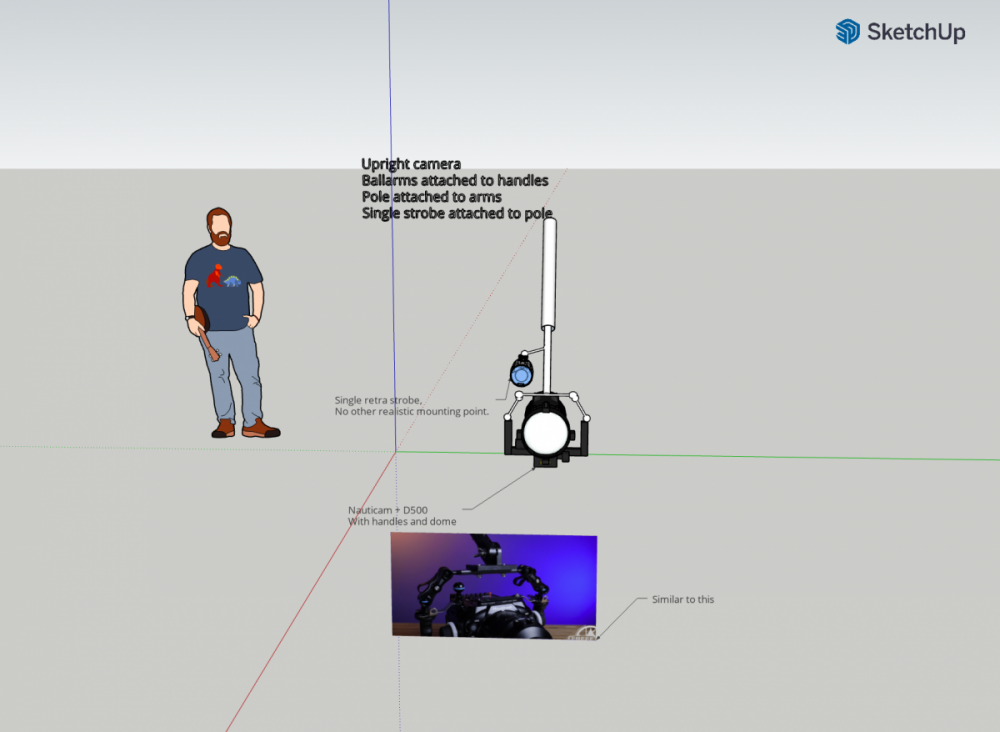Click the "Nauticam + D500" label

[388, 510]
